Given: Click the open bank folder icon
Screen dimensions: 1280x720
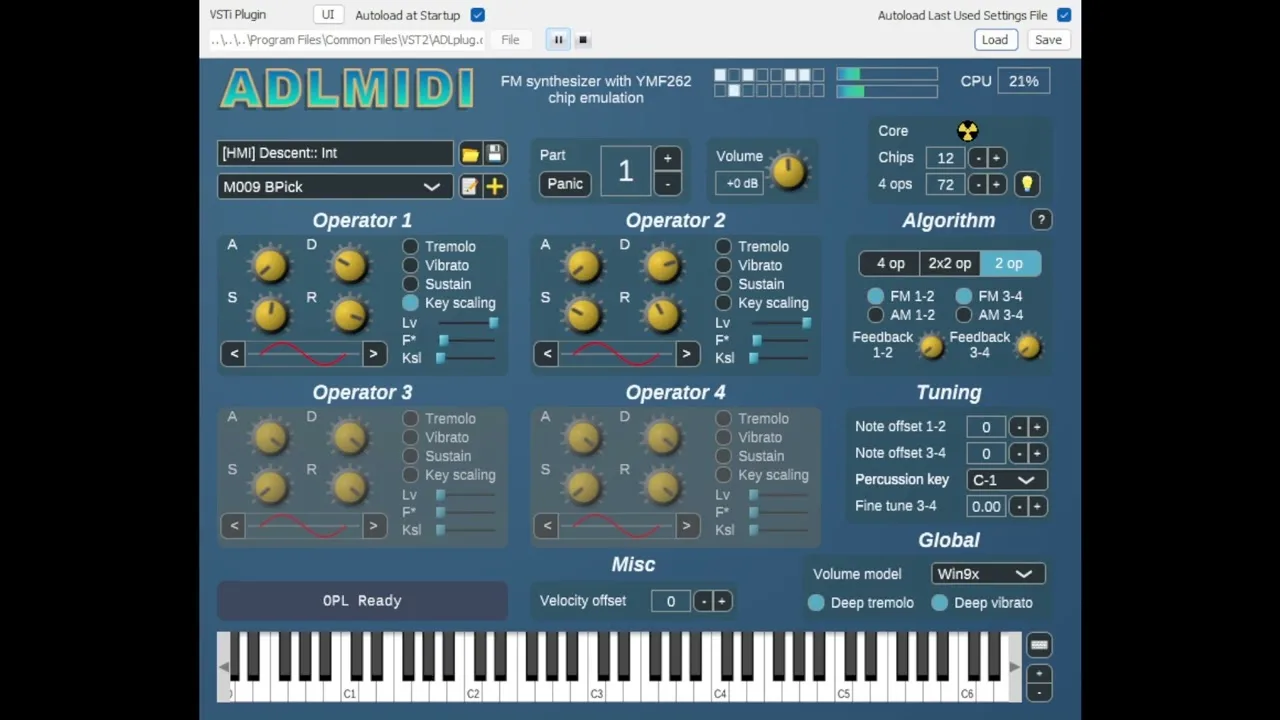Looking at the screenshot, I should pyautogui.click(x=469, y=154).
